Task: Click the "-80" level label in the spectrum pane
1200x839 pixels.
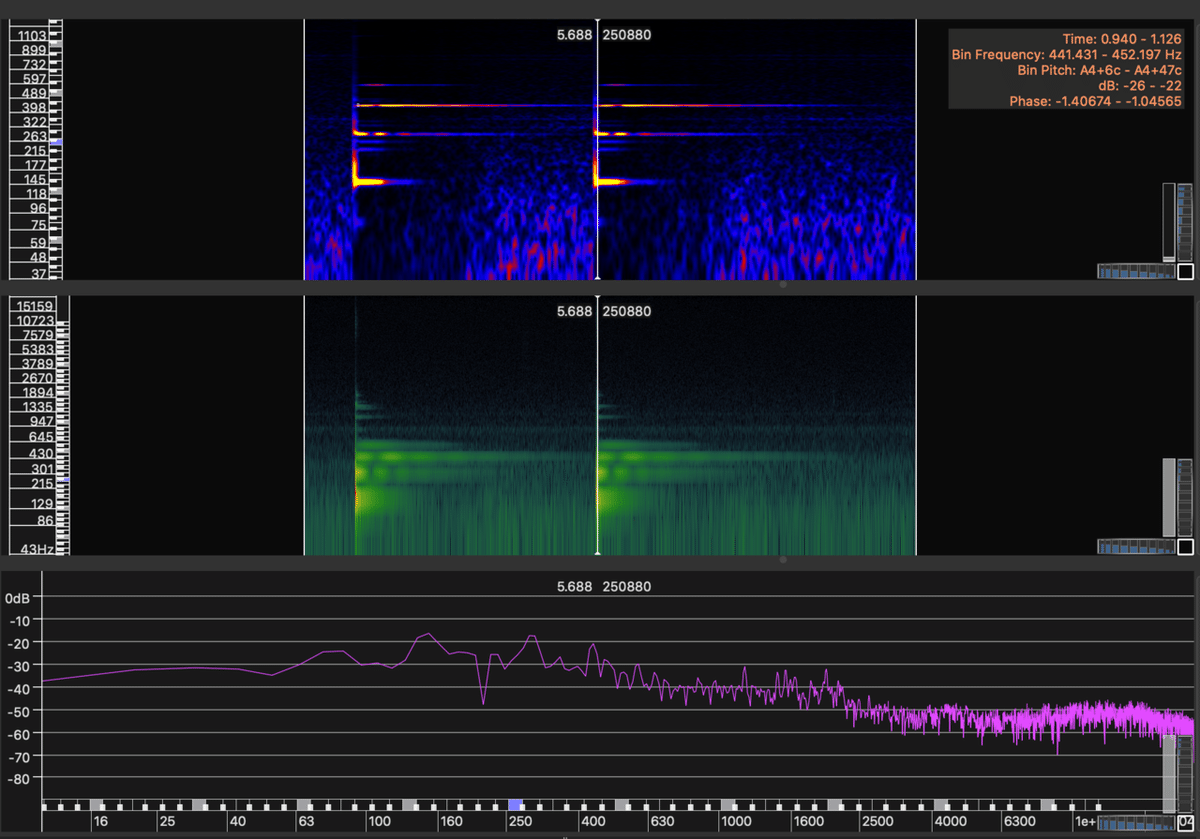Action: [x=19, y=778]
